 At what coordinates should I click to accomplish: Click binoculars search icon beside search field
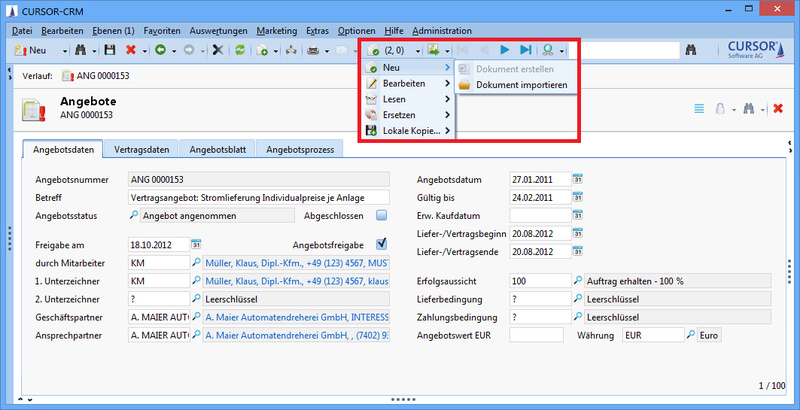point(691,49)
